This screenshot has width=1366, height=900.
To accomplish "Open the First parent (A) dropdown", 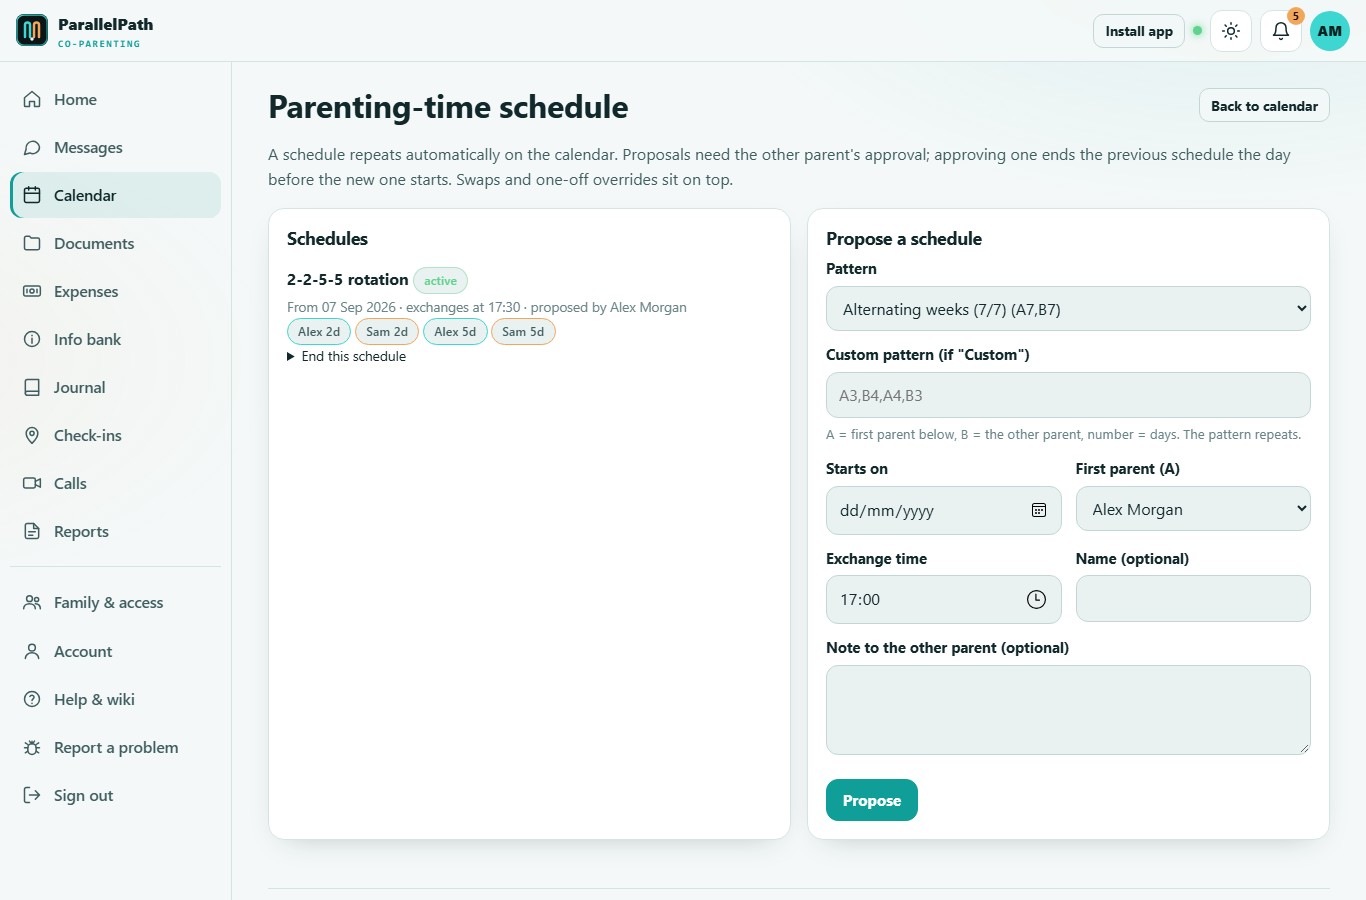I will [1193, 509].
